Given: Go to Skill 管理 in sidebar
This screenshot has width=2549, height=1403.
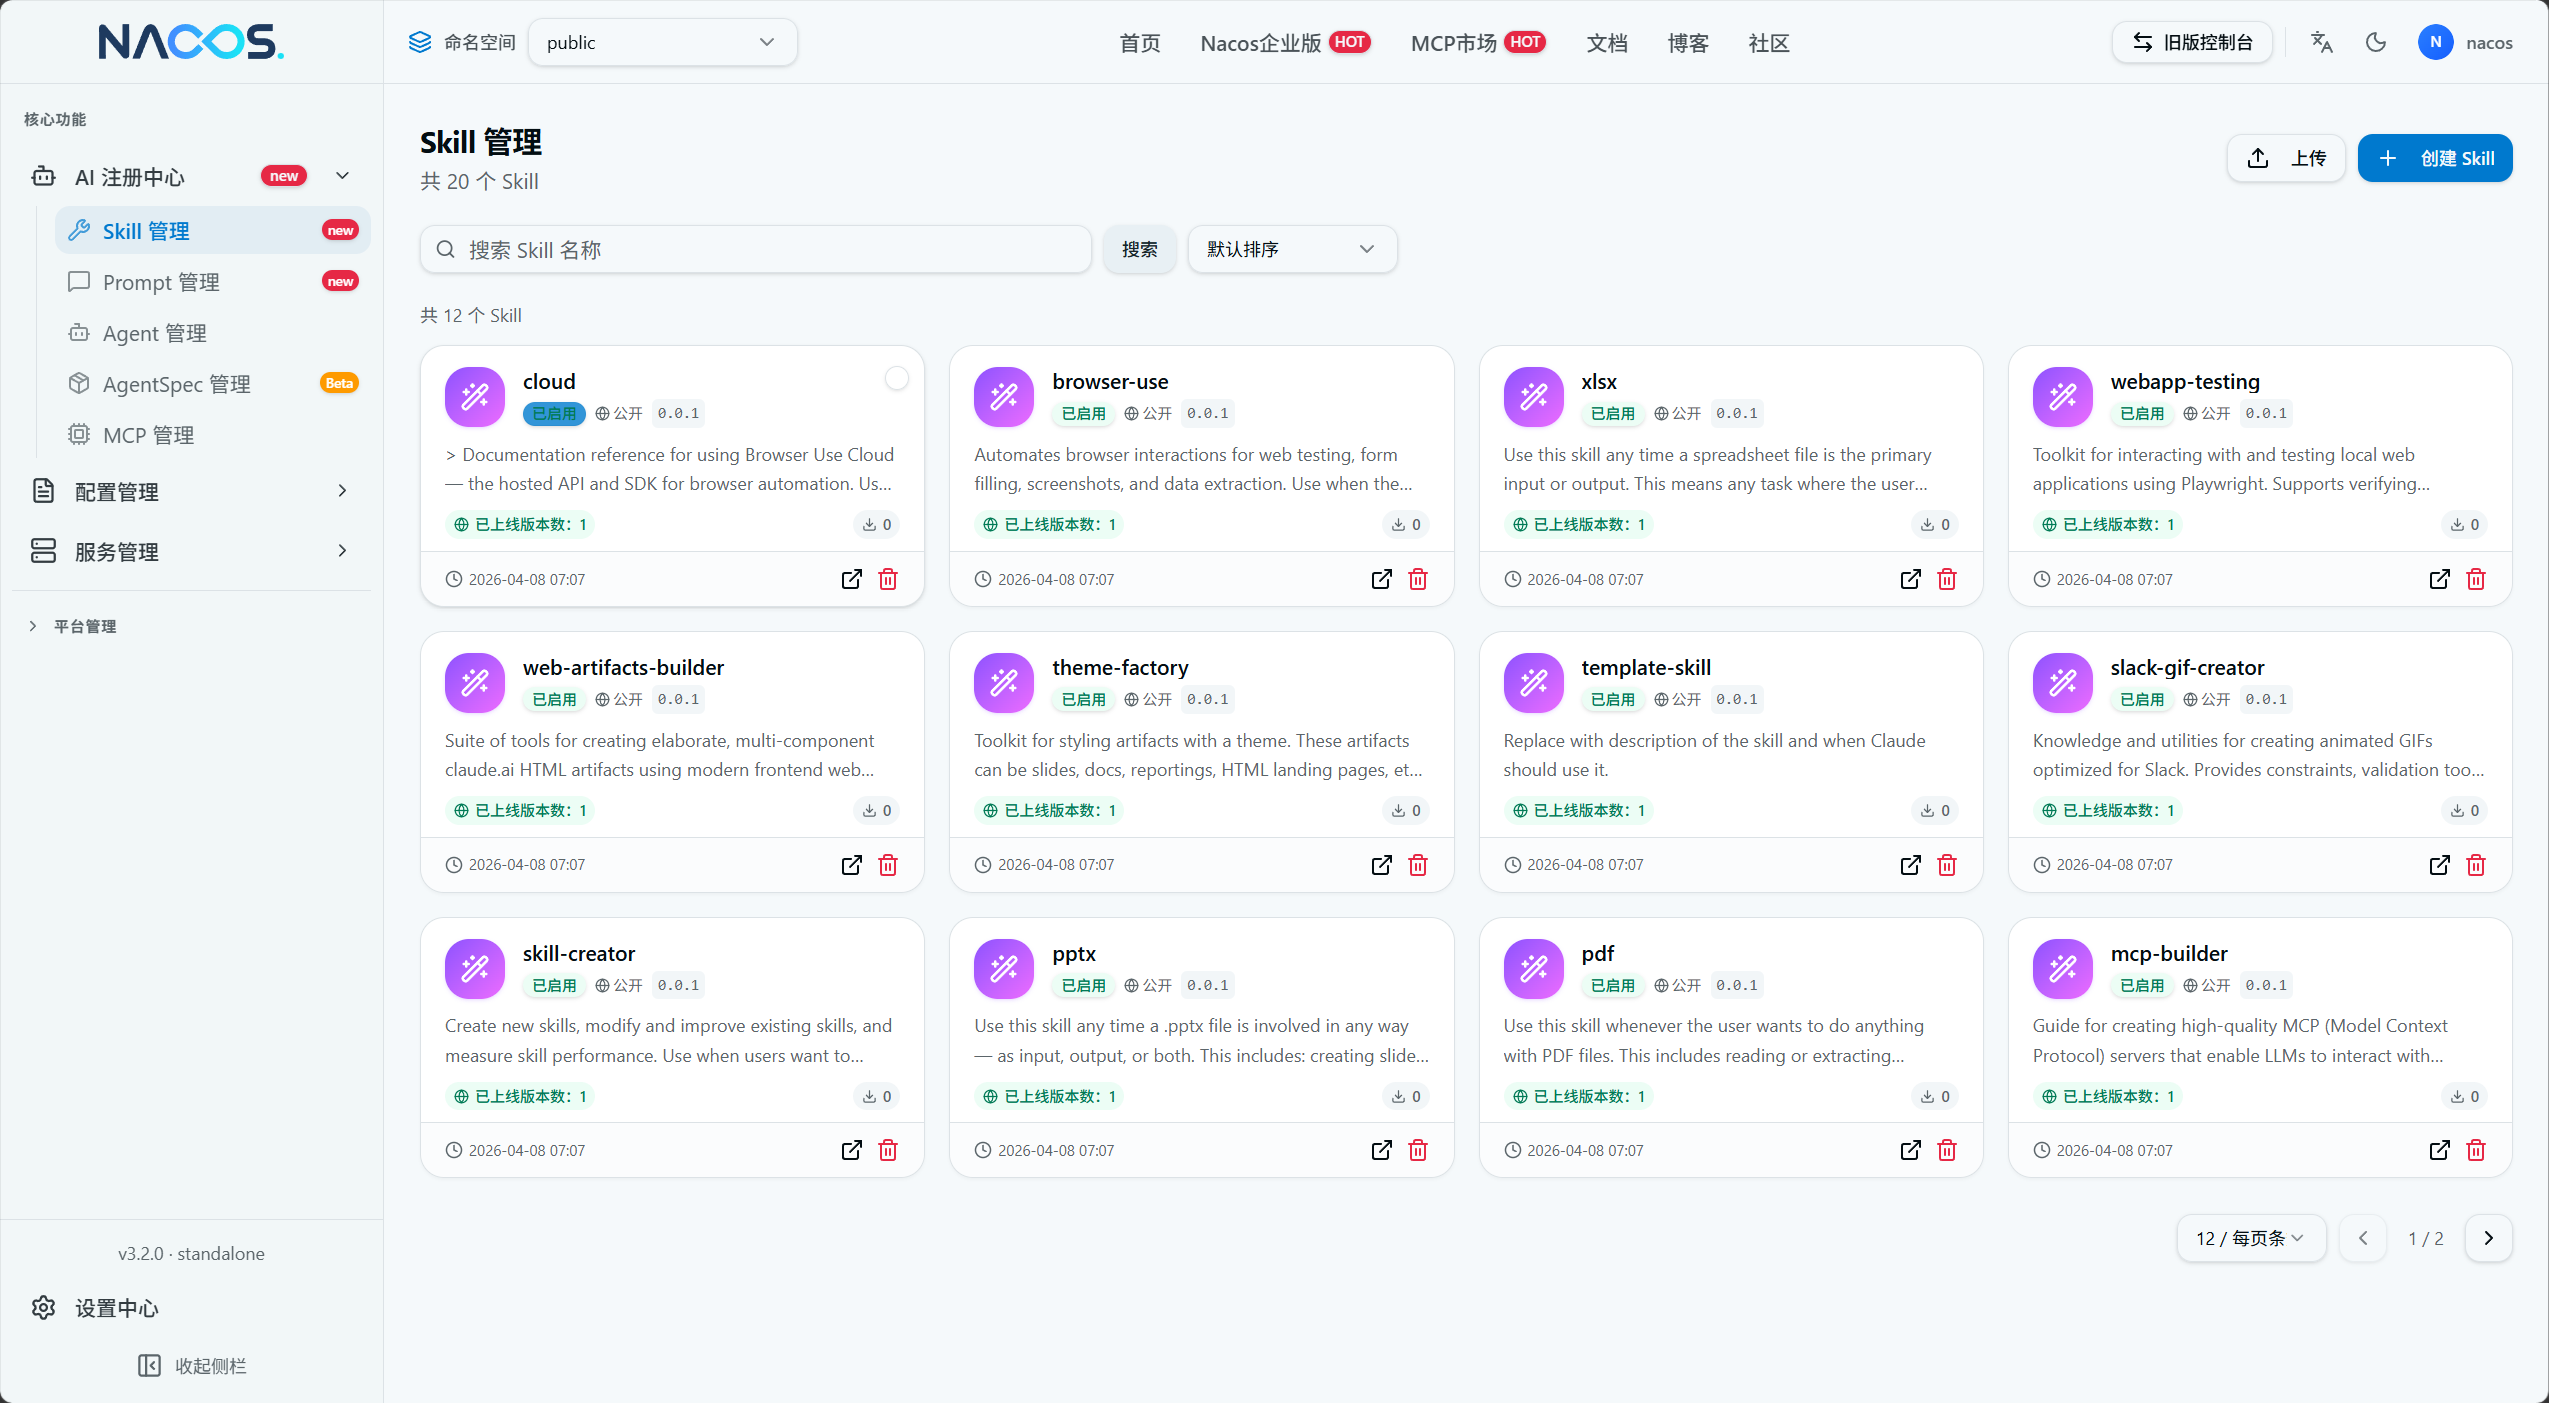Looking at the screenshot, I should (212, 230).
